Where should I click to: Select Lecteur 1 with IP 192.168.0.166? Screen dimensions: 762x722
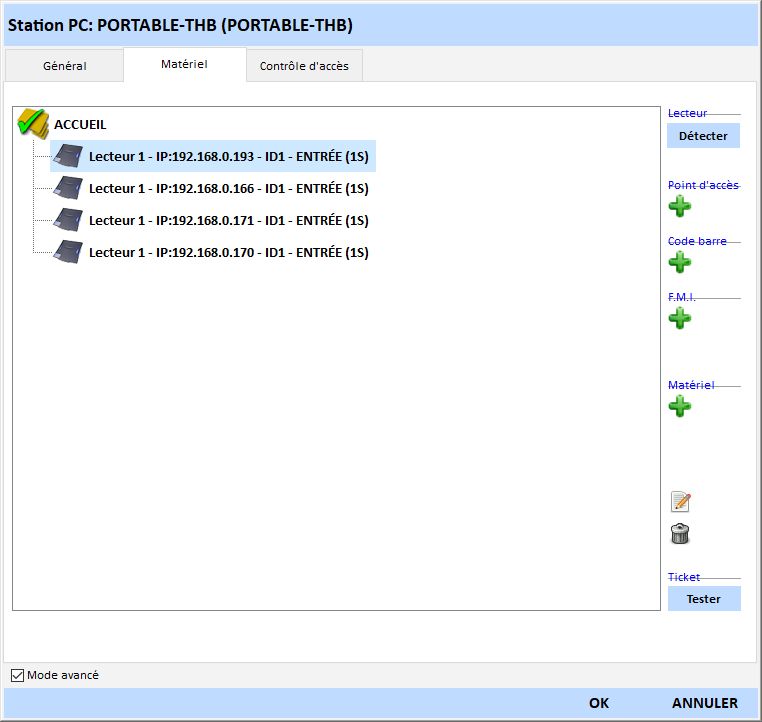(228, 189)
